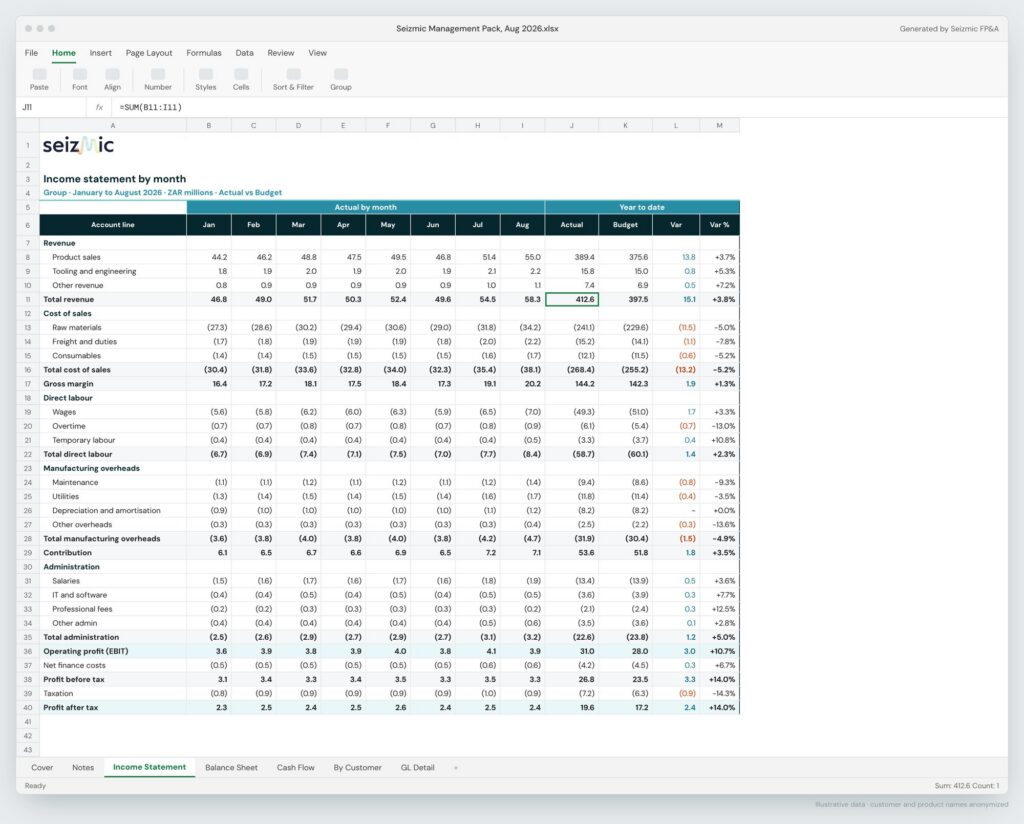This screenshot has width=1024, height=824.
Task: Select the Income Statement sheet tab
Action: pos(150,767)
